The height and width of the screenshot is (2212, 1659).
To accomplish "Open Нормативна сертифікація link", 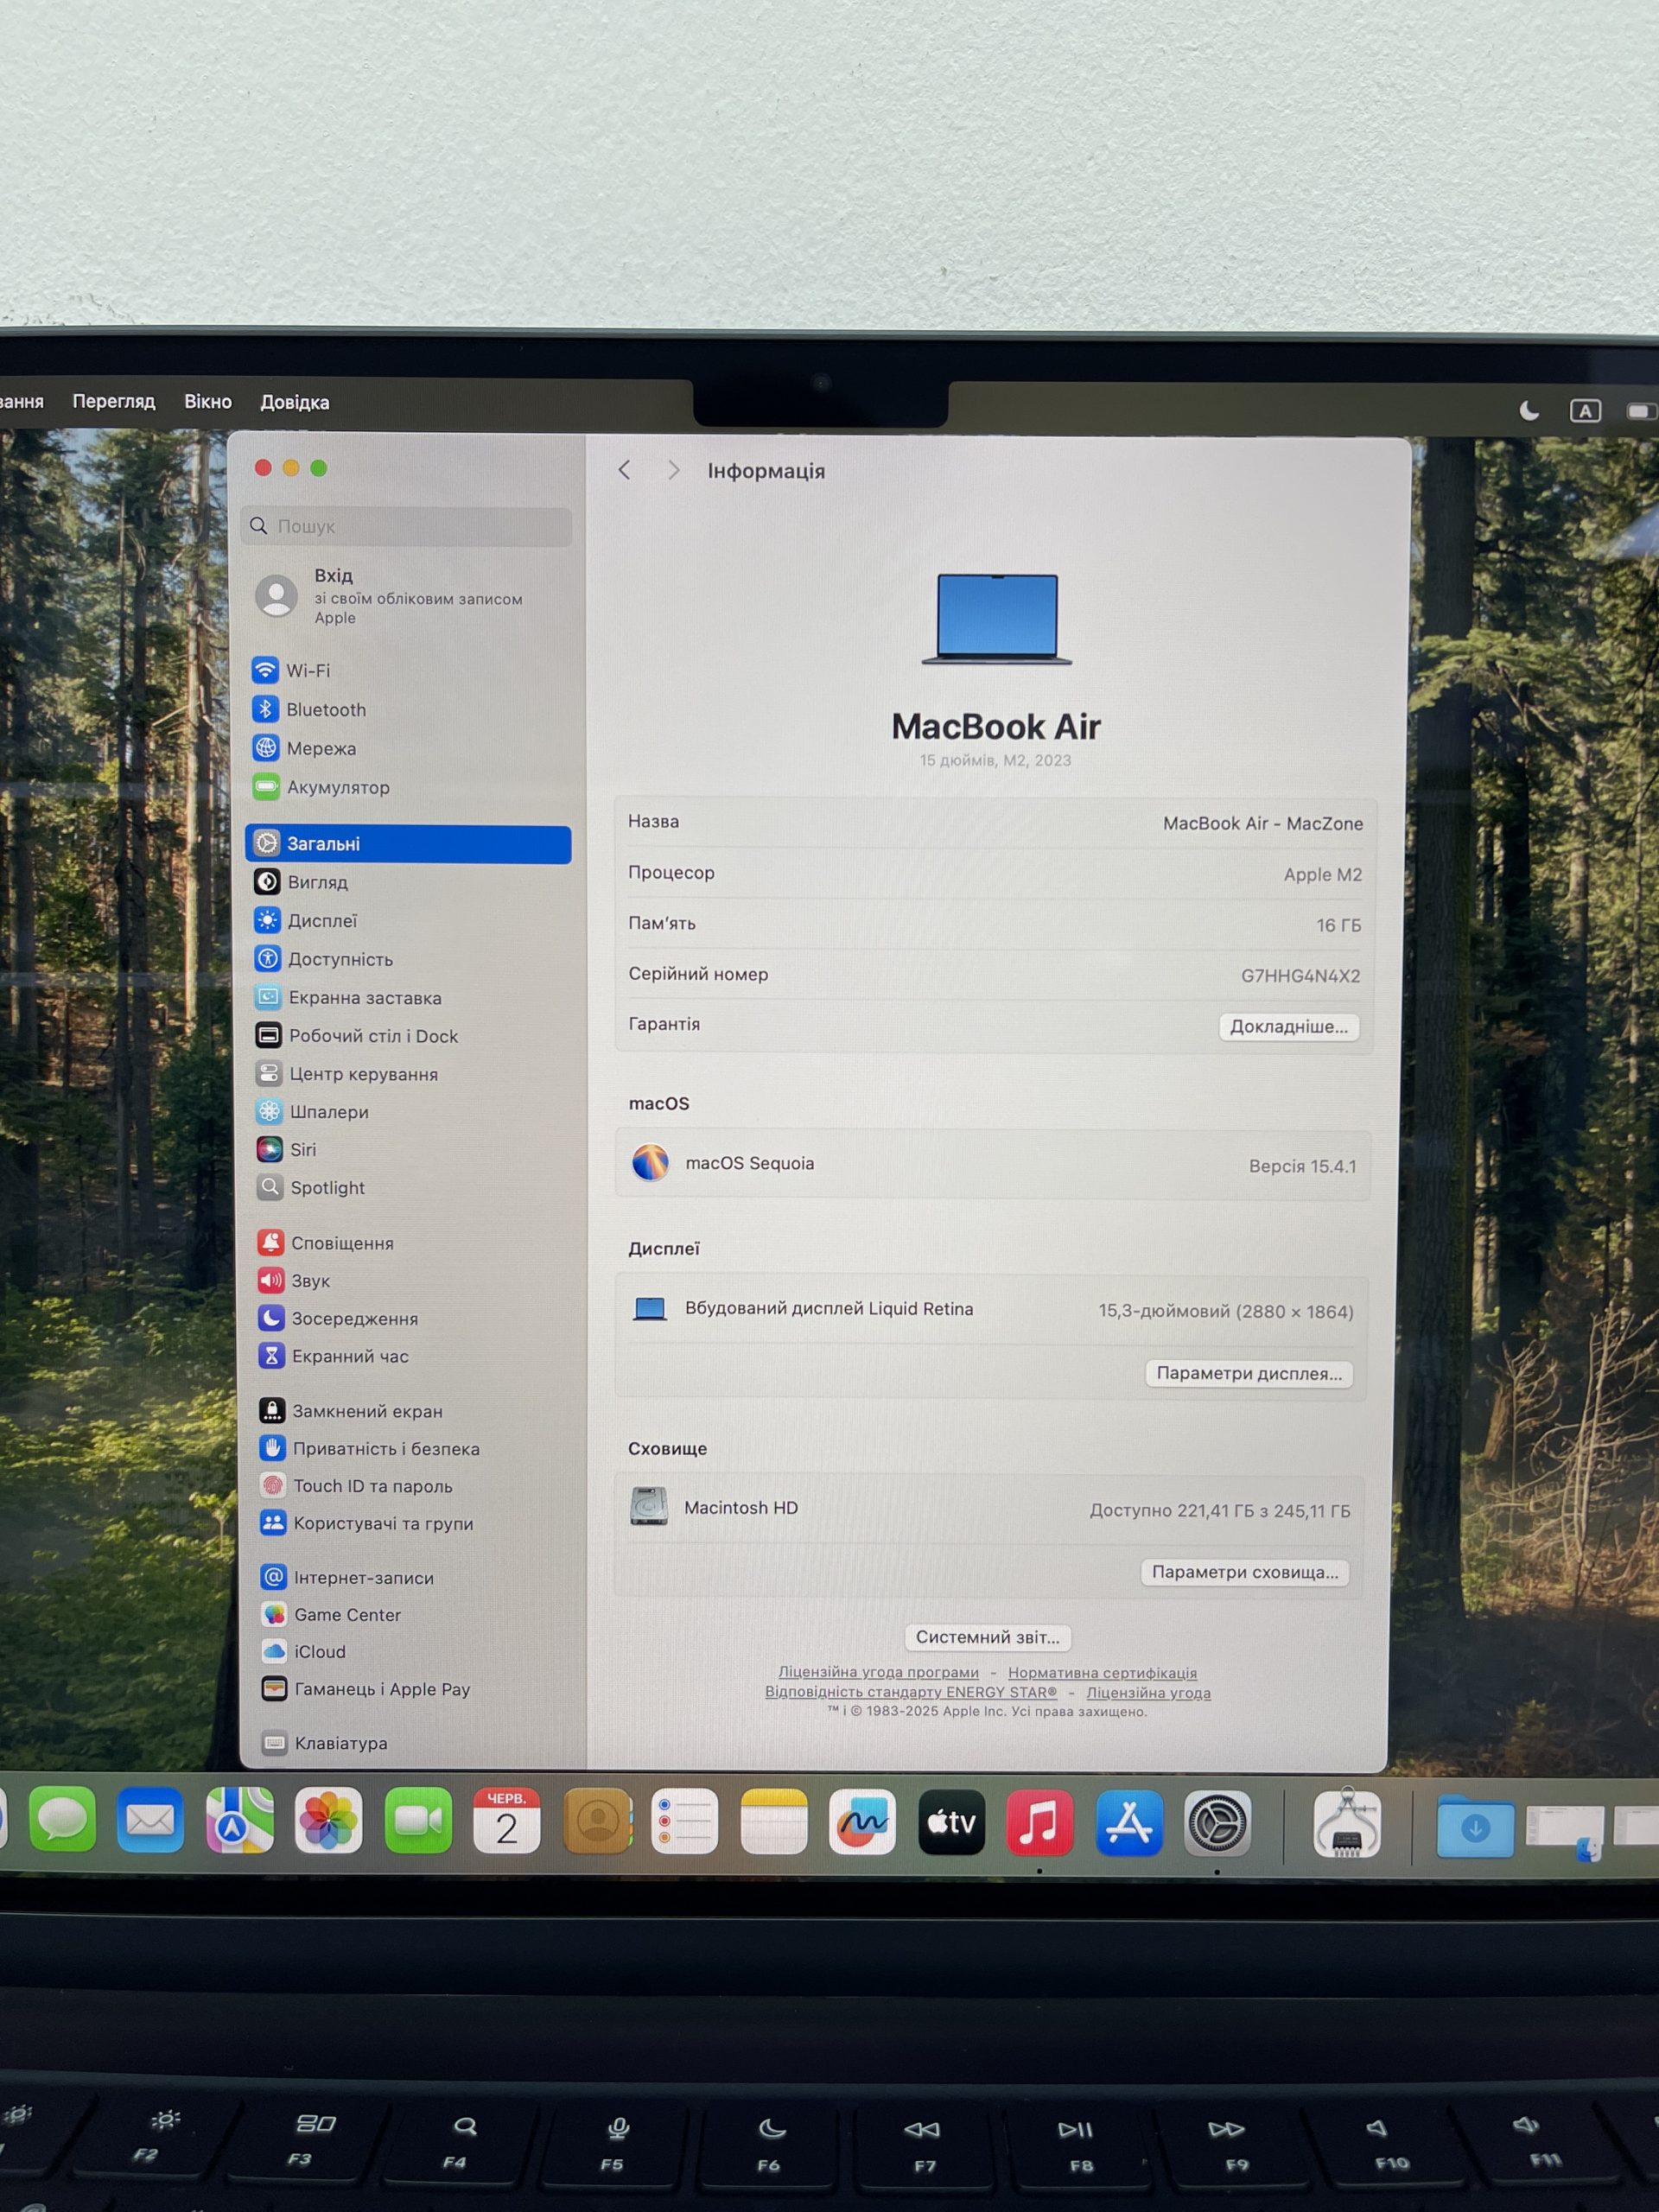I will (x=1102, y=1673).
